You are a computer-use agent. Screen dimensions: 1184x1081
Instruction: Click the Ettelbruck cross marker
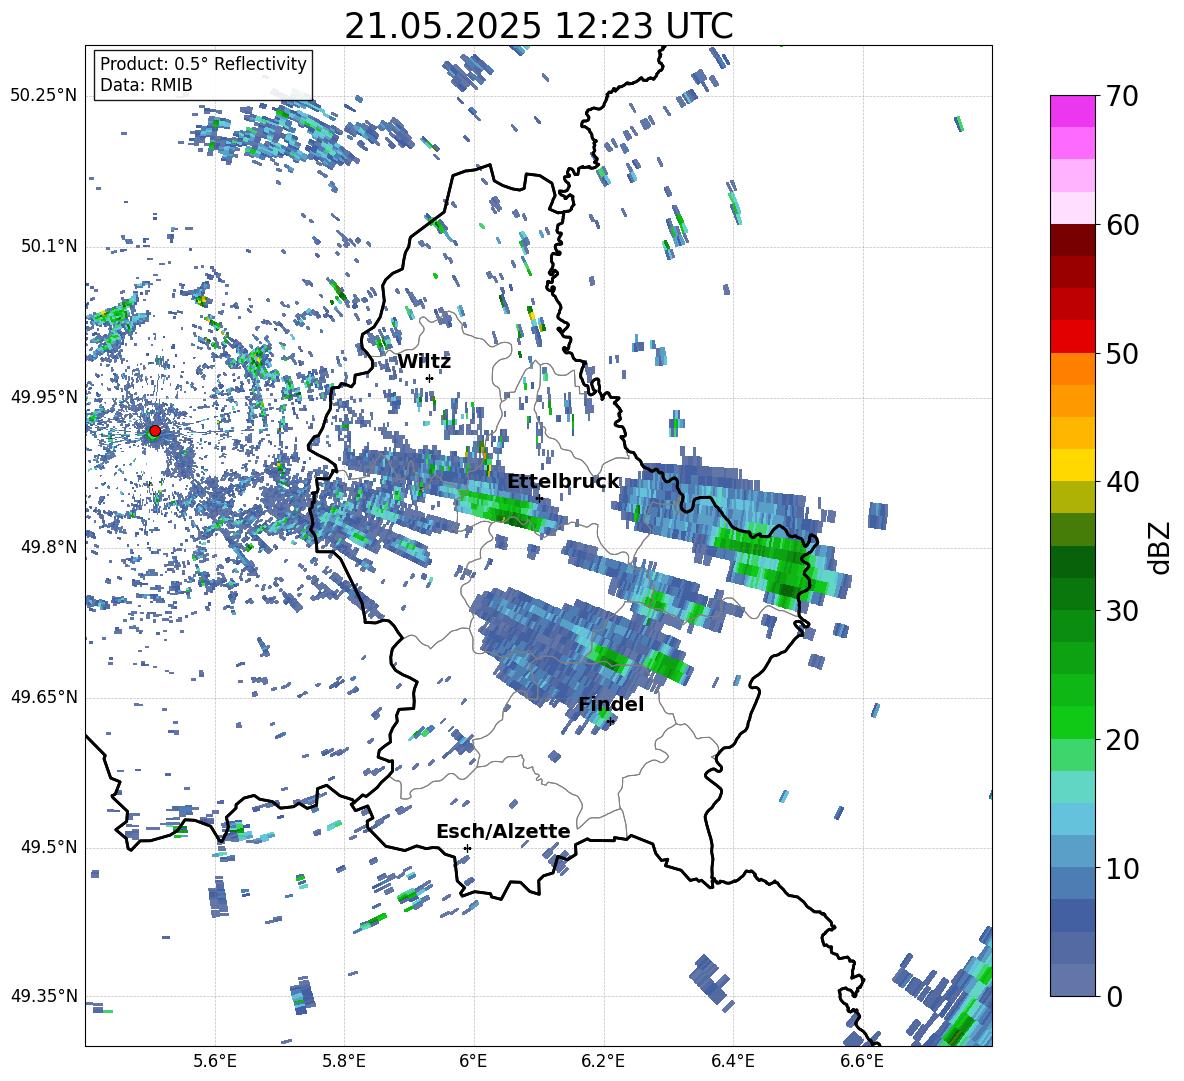[539, 498]
